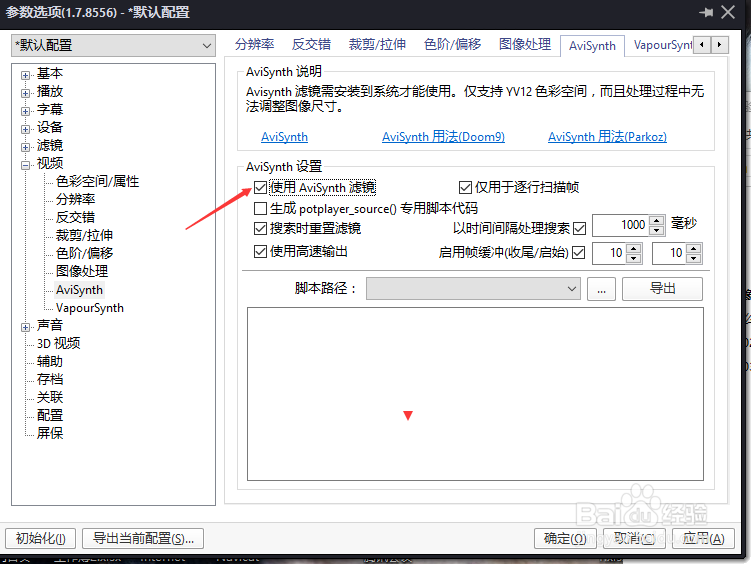Open the *默认配置 profile dropdown

point(114,45)
